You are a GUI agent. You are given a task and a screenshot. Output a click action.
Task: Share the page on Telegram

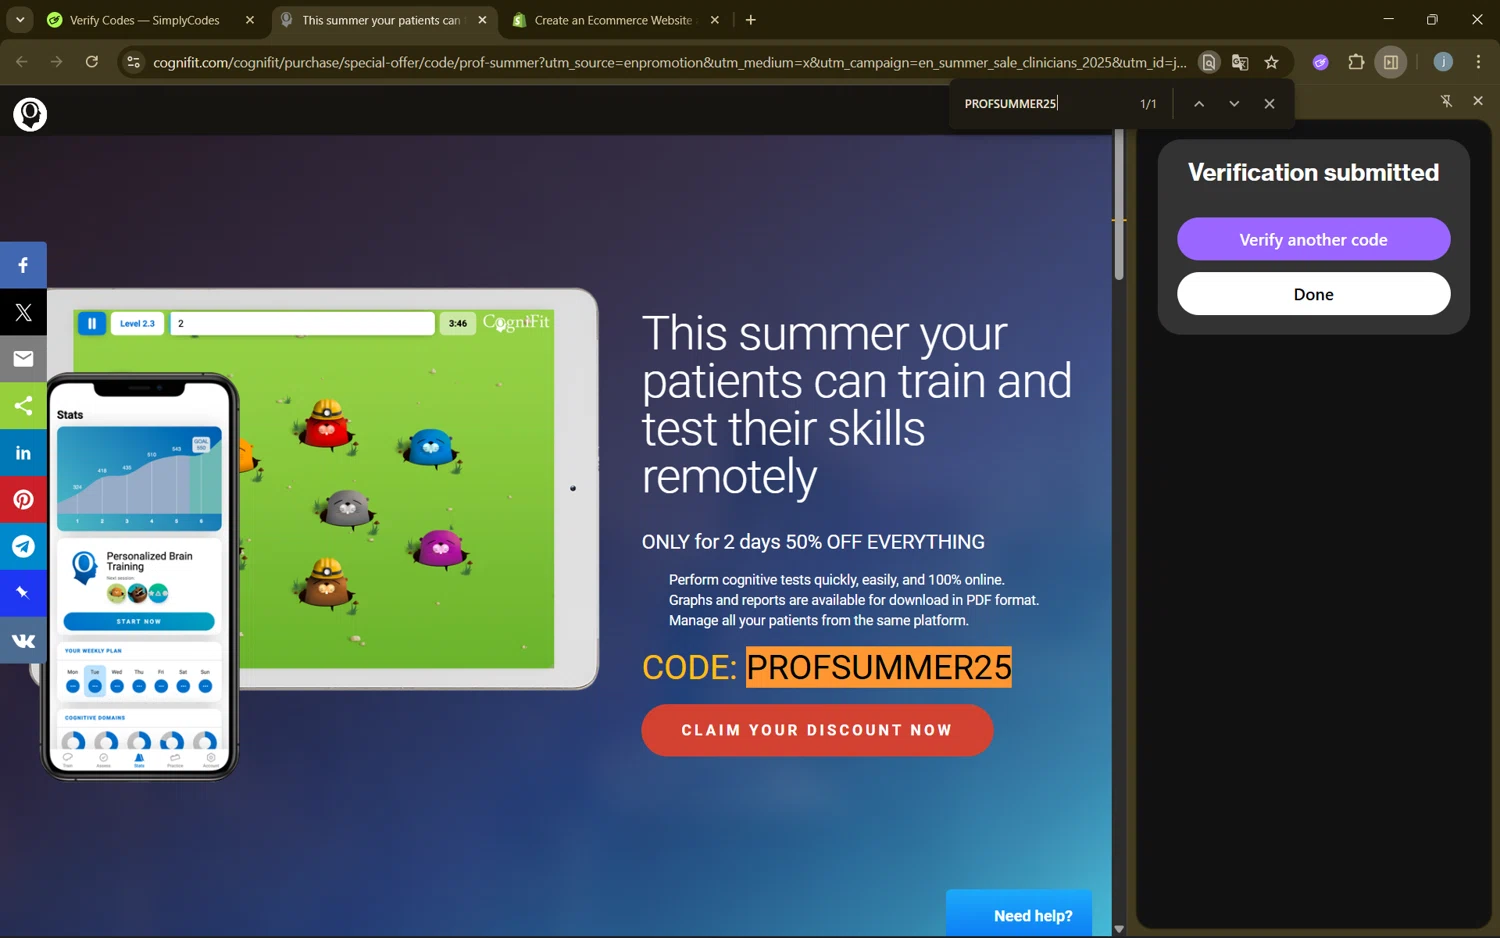(x=23, y=546)
